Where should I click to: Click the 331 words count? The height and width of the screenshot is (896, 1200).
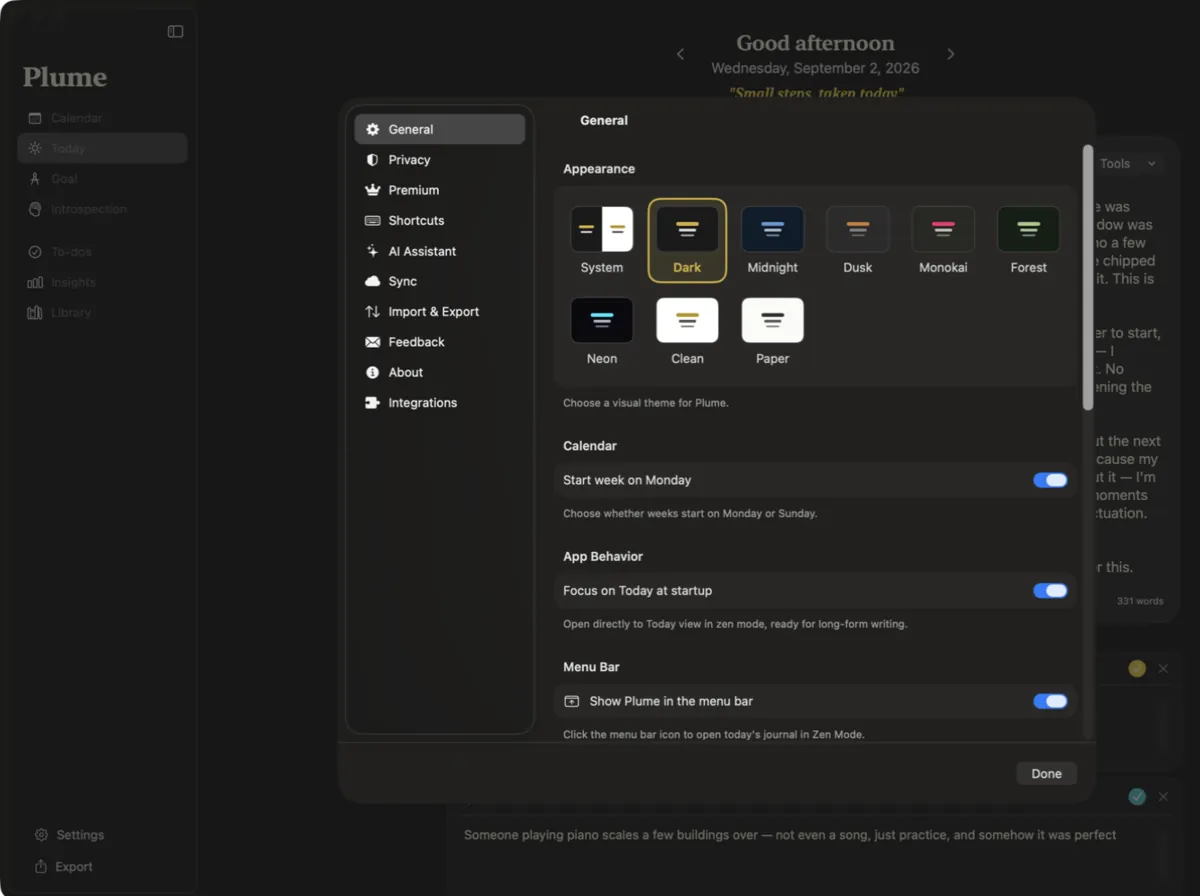[x=1140, y=601]
